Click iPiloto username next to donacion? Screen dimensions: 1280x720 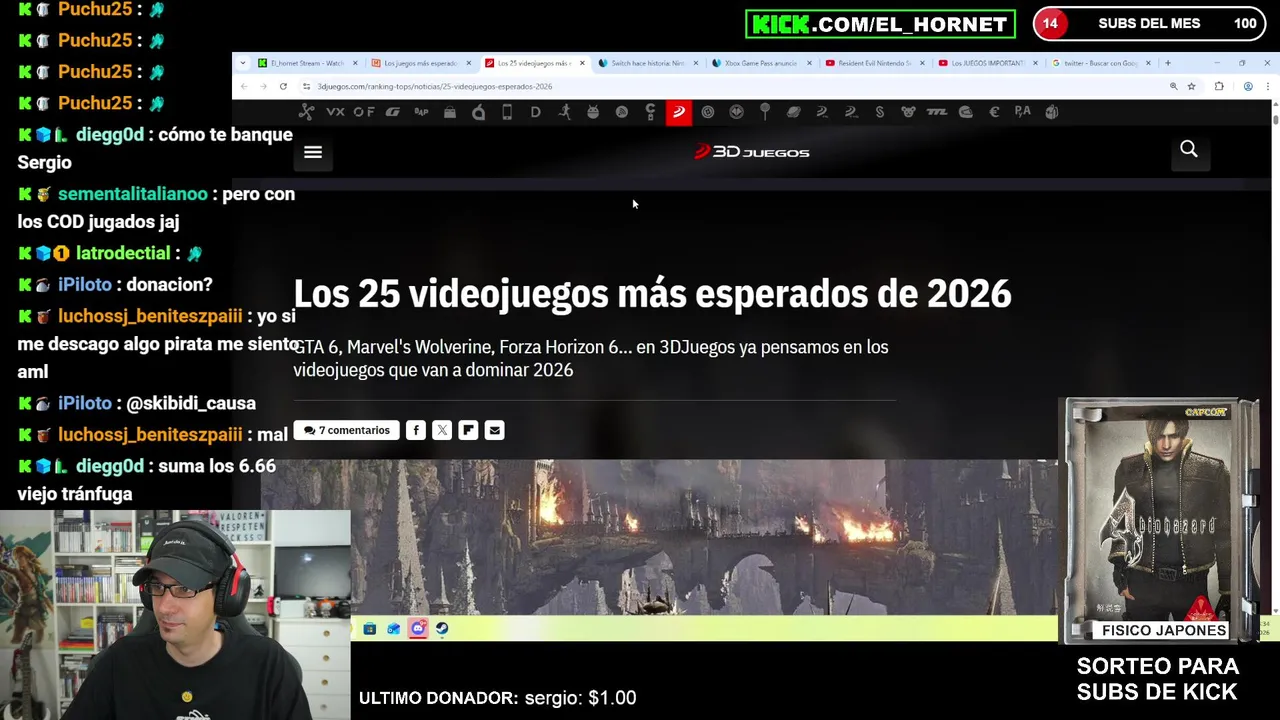pos(85,284)
